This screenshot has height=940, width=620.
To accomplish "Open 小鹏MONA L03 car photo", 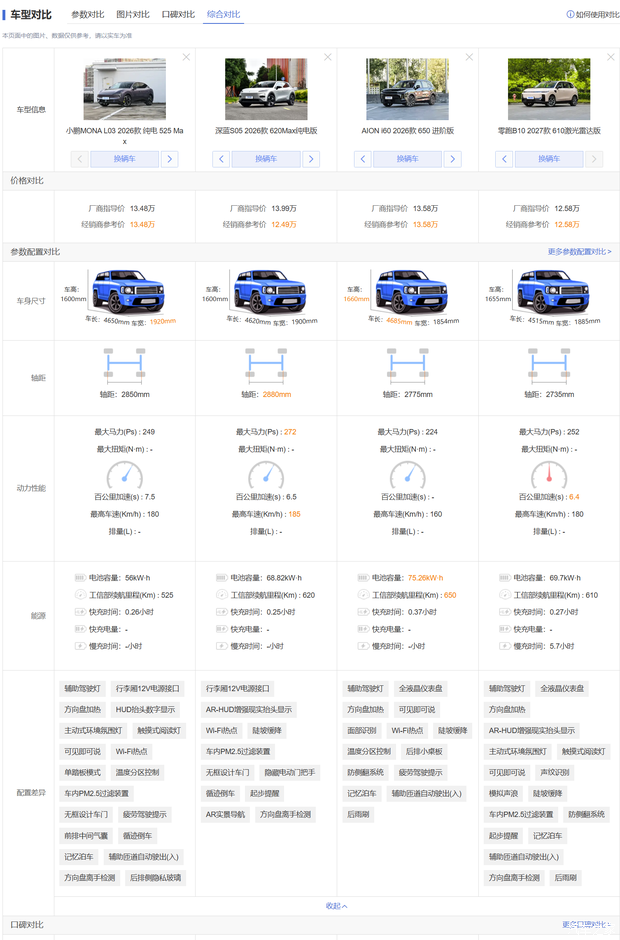I will (125, 89).
